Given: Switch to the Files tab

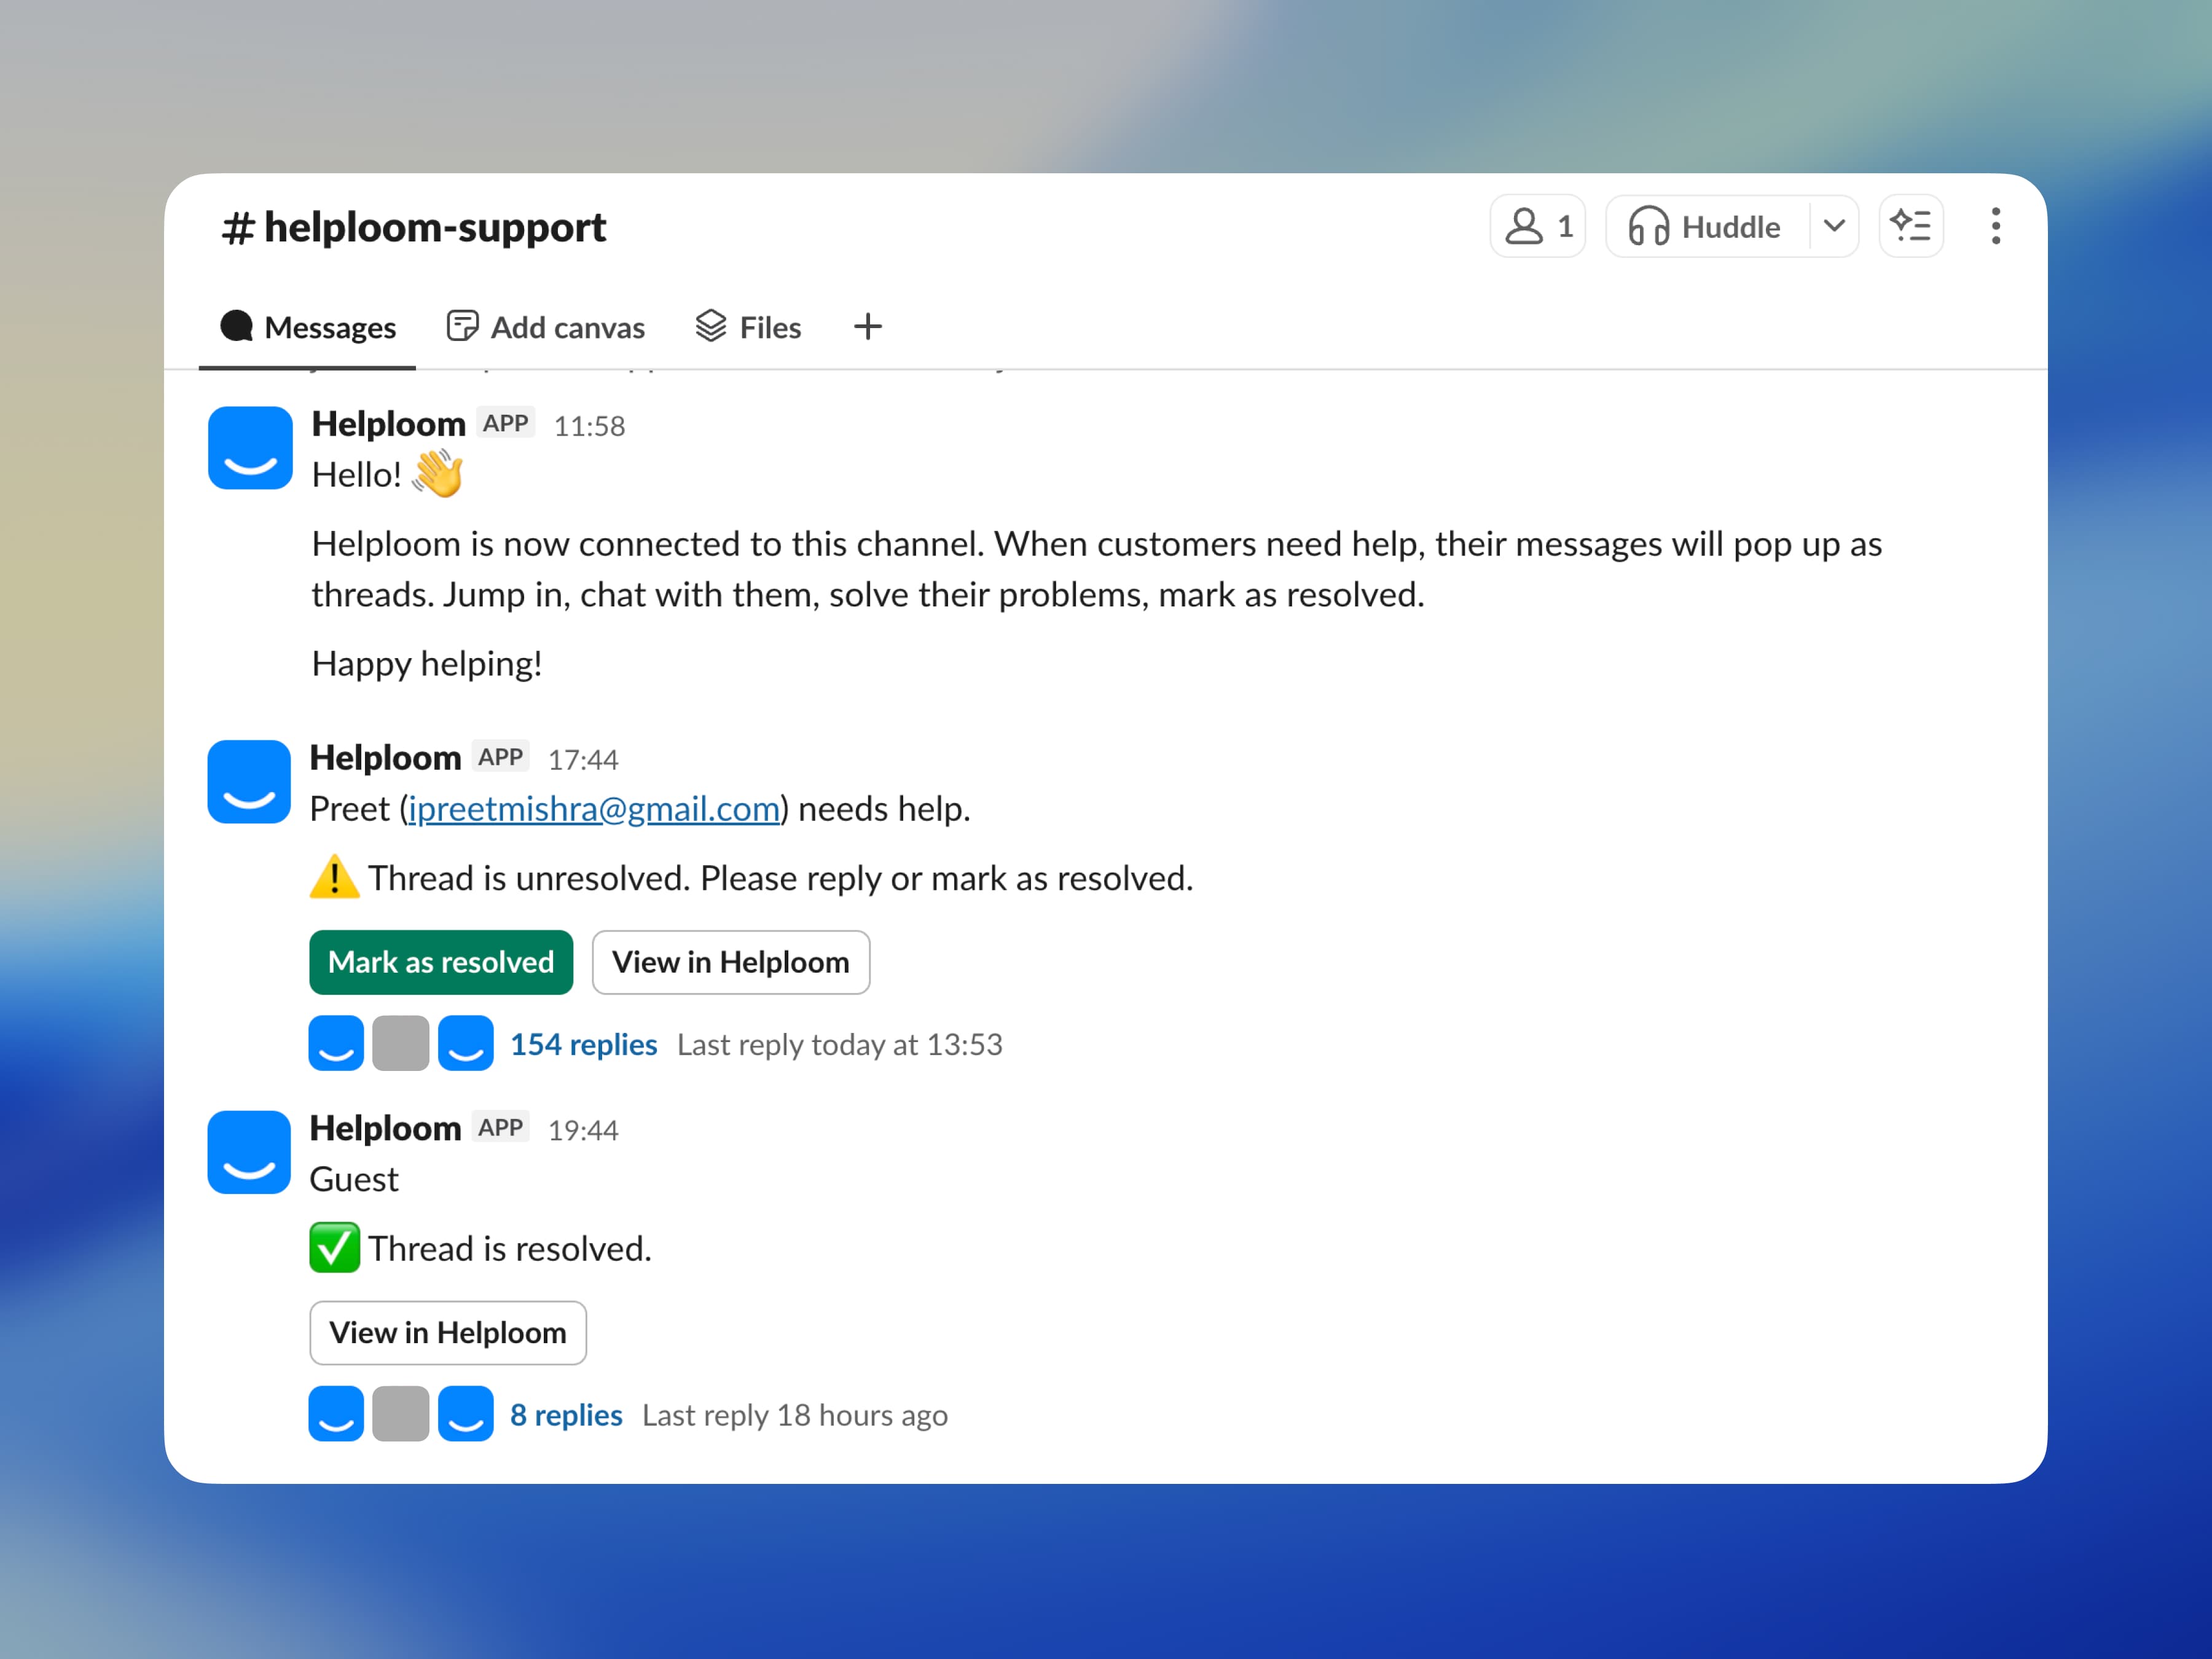Looking at the screenshot, I should tap(768, 327).
